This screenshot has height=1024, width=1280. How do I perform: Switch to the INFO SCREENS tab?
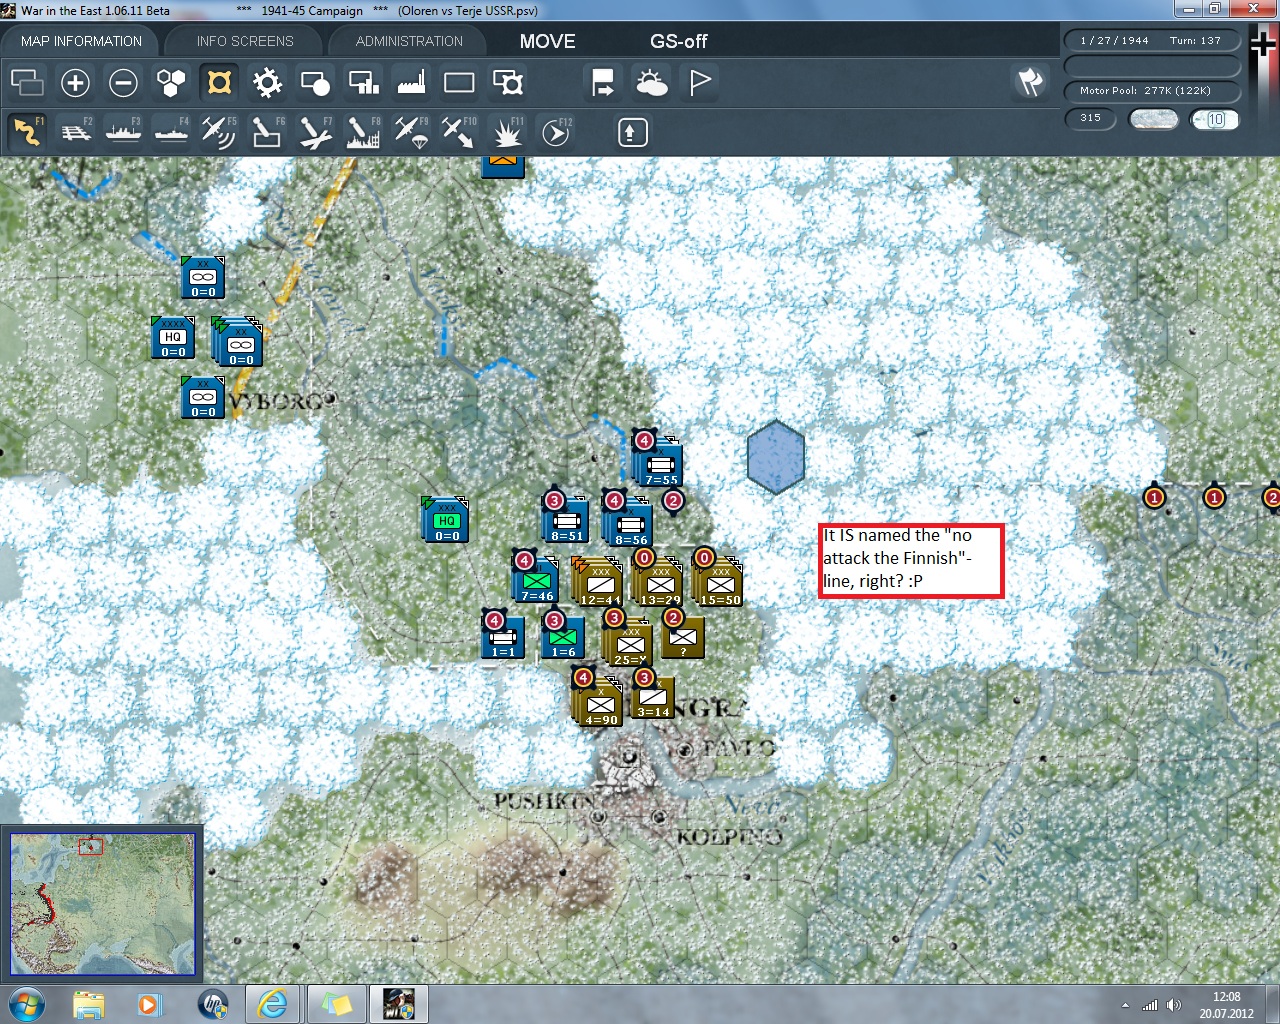point(245,41)
